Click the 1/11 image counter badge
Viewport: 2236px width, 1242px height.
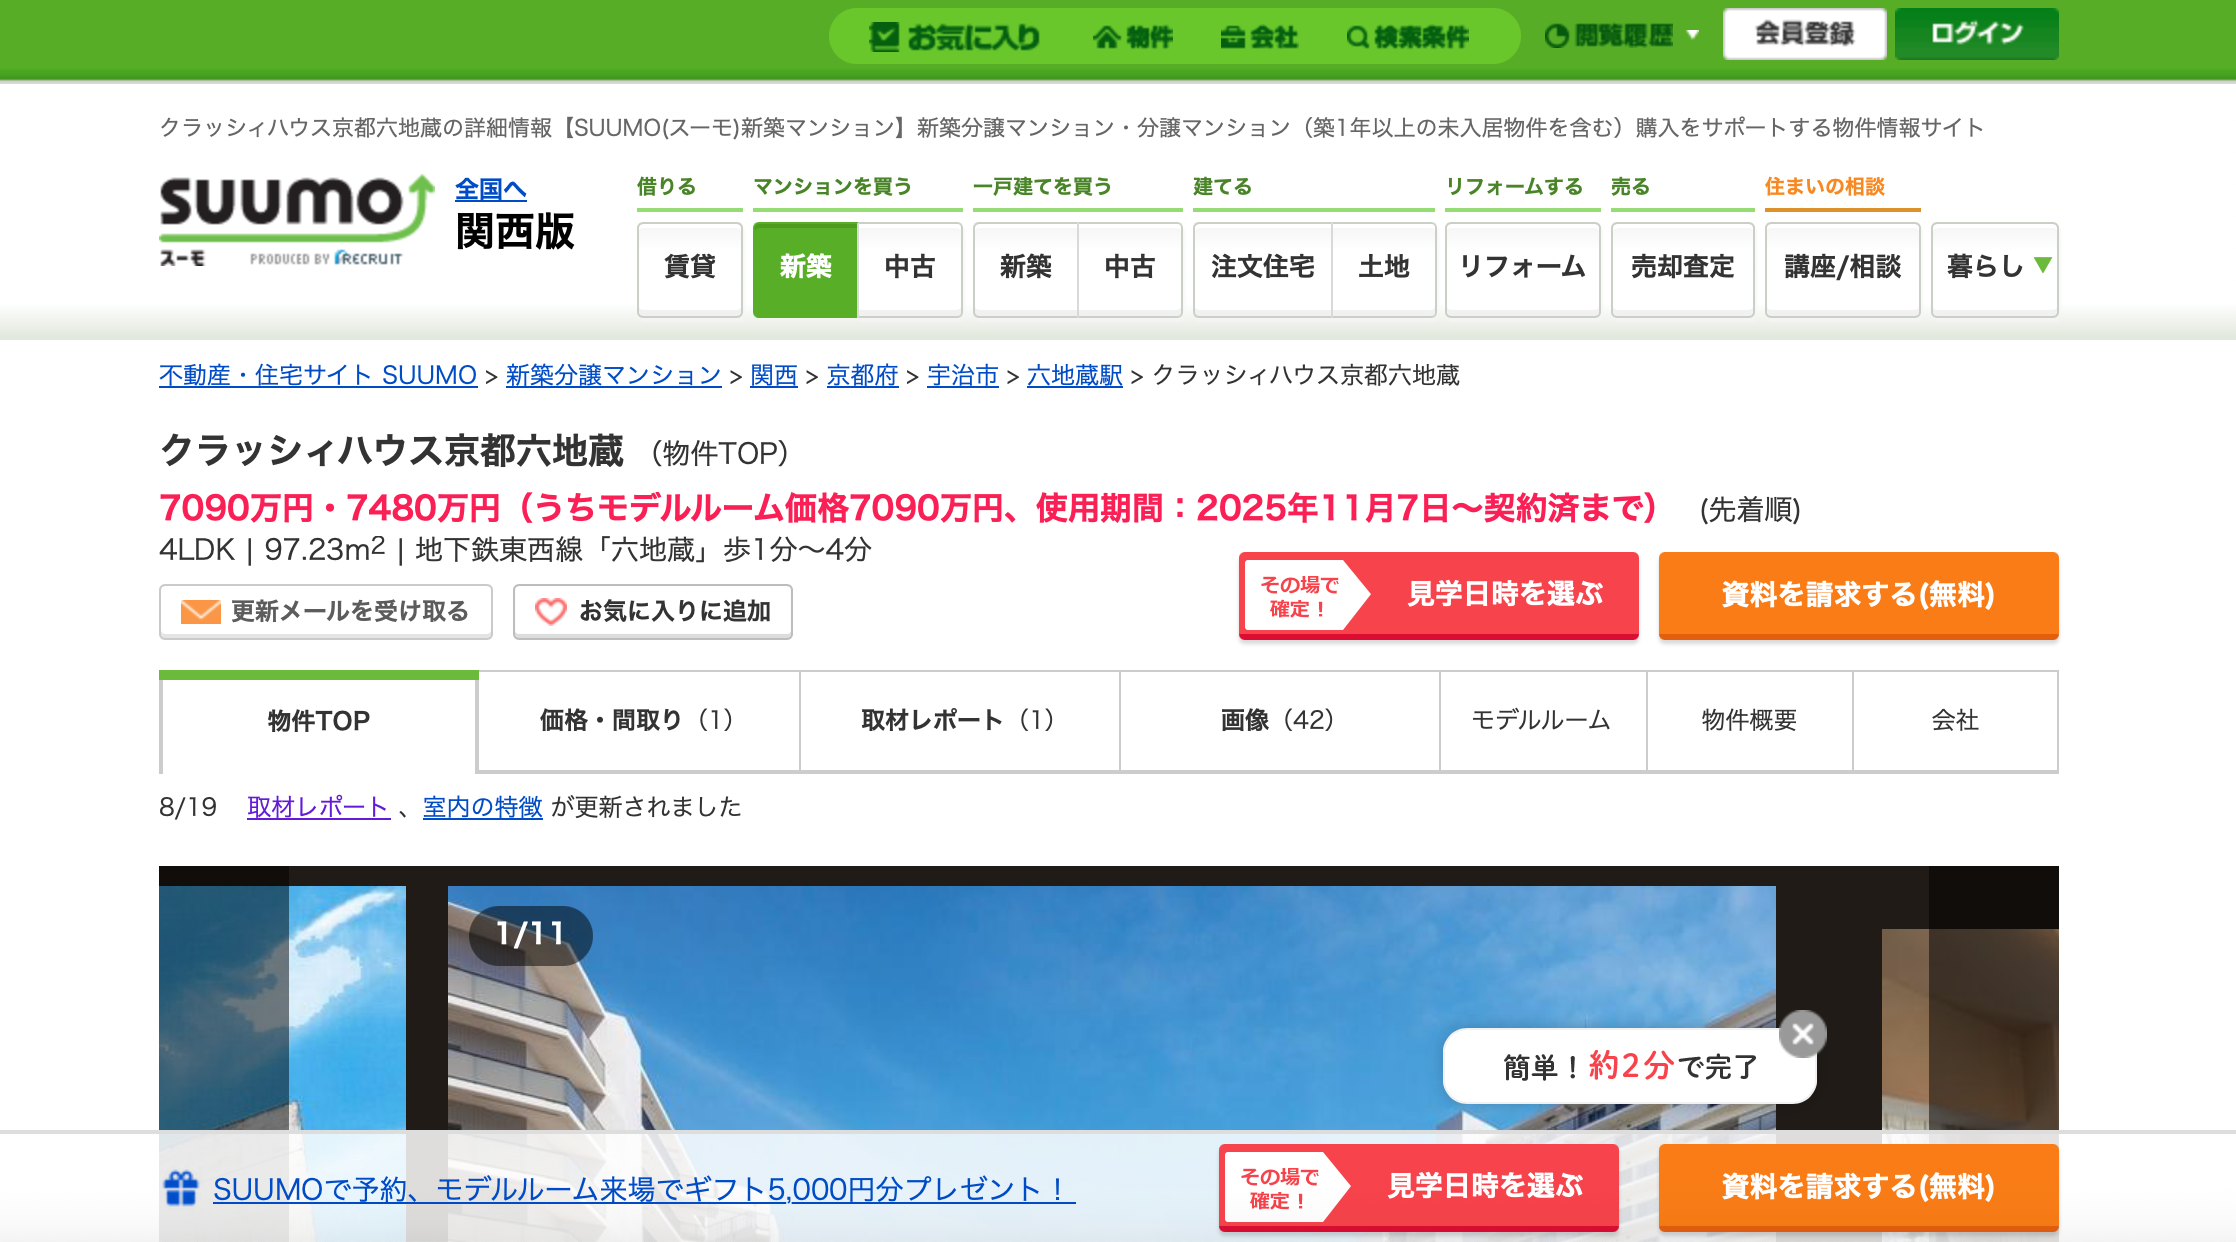click(531, 935)
